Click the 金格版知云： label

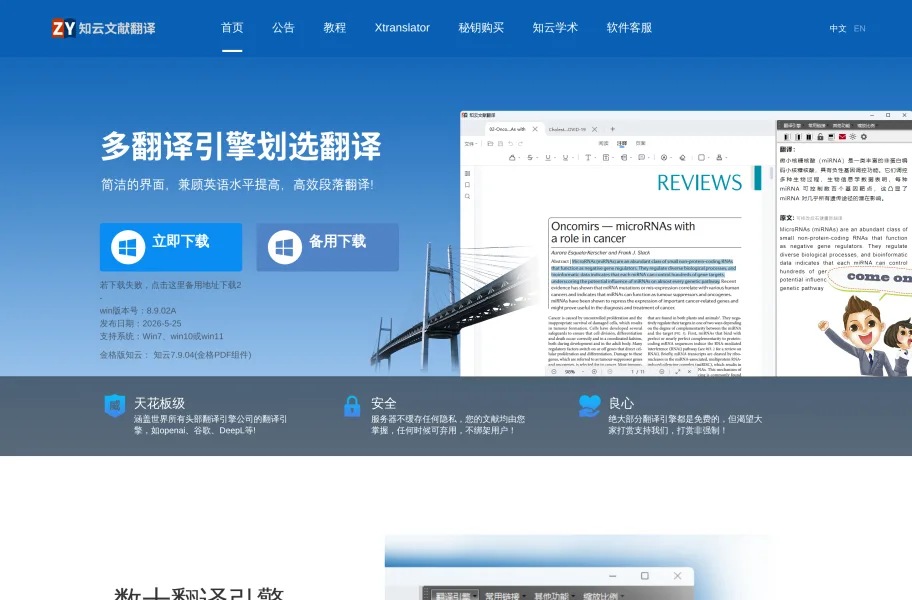(124, 355)
